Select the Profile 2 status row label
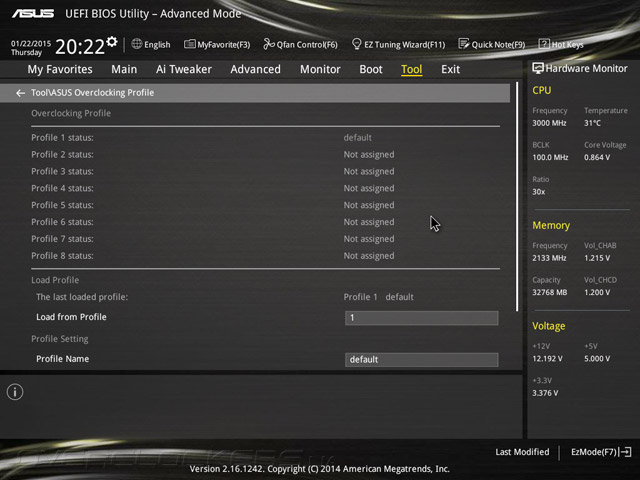 click(62, 155)
